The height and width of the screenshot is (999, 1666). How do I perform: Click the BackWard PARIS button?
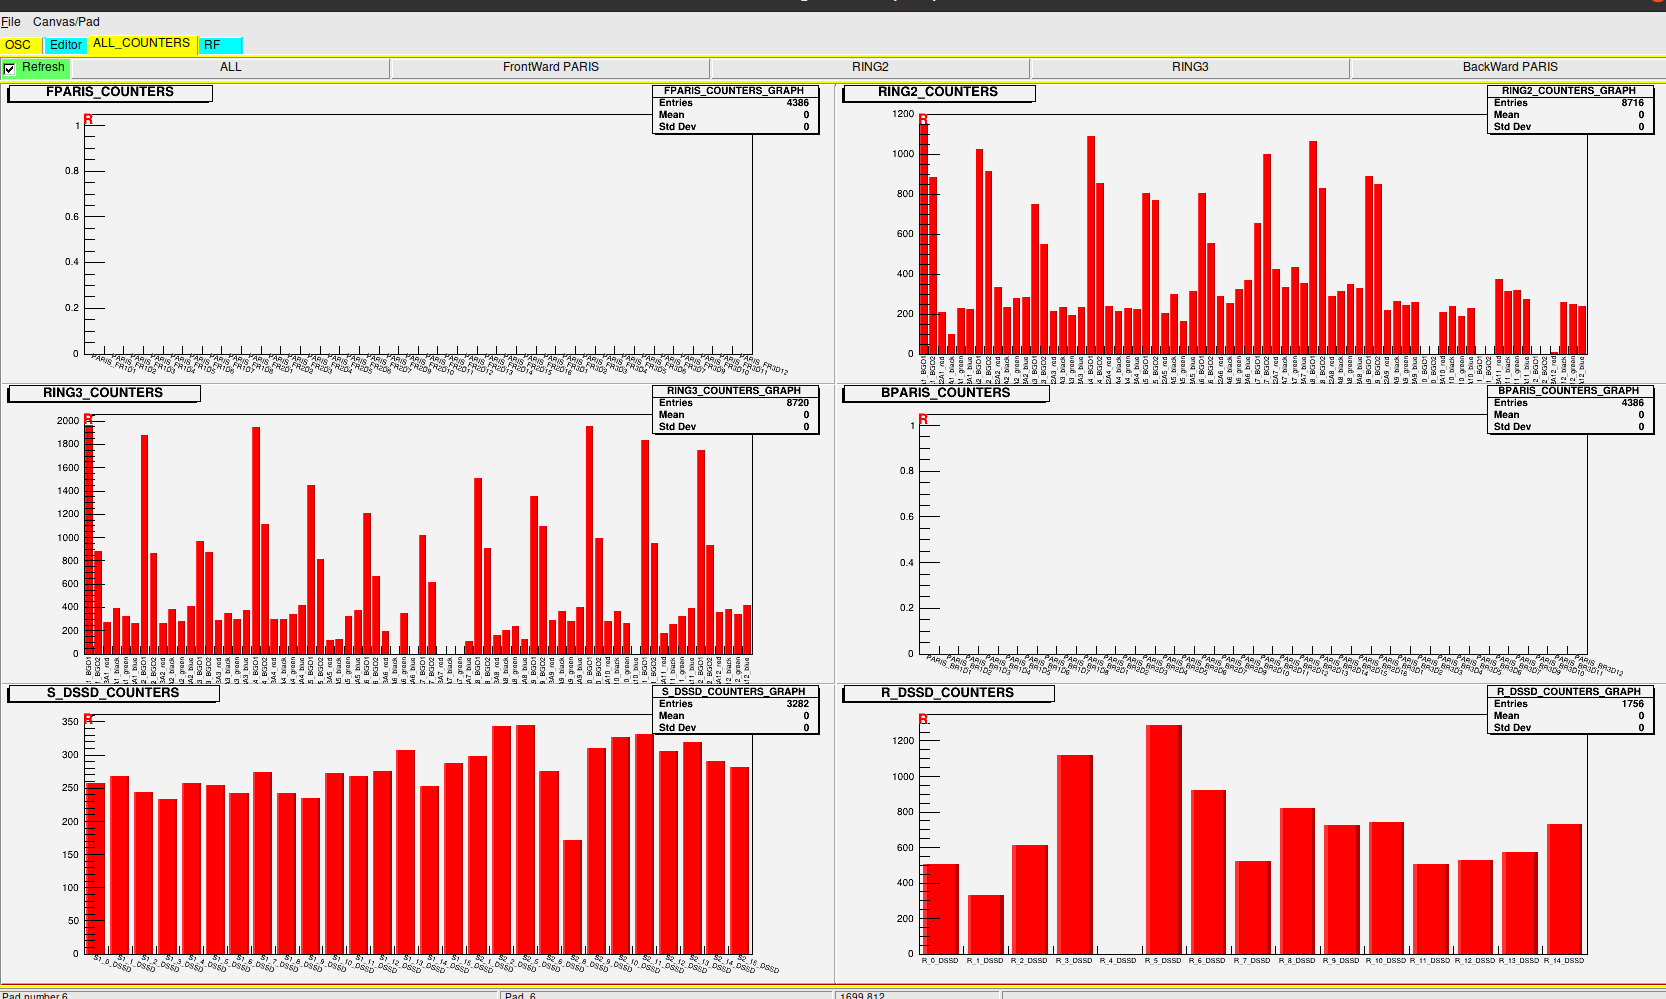[1509, 67]
